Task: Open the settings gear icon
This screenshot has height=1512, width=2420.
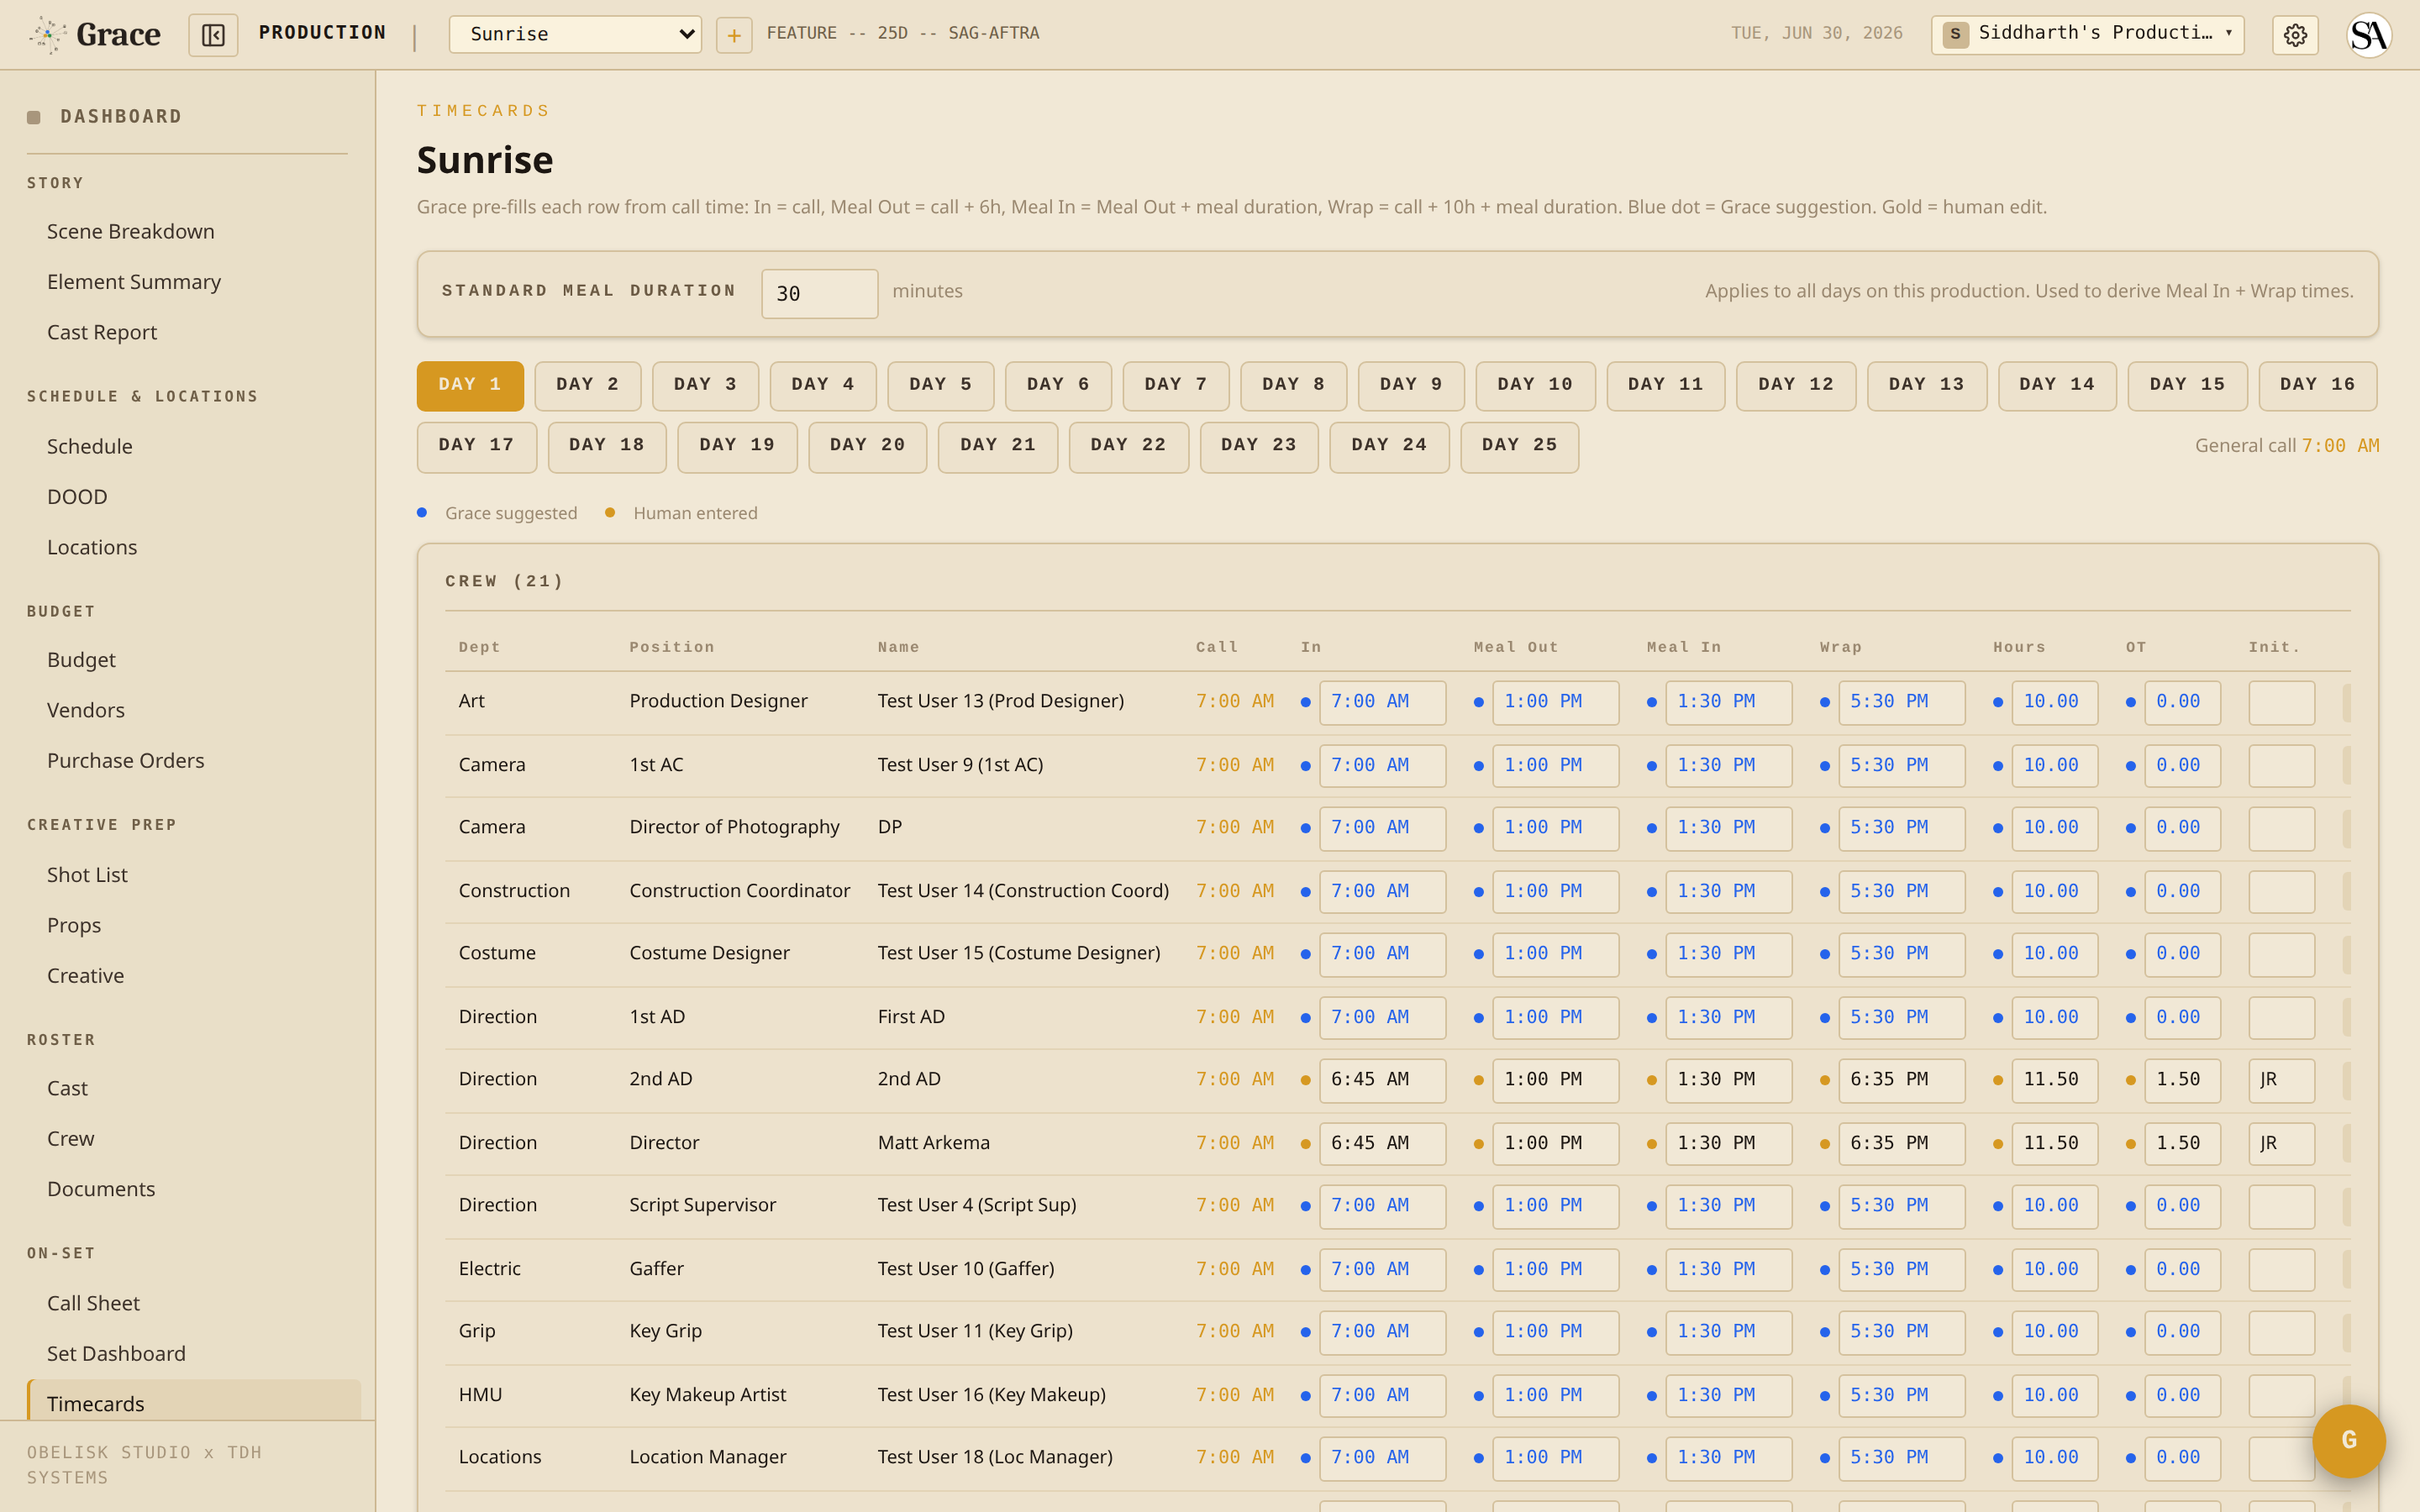Action: [2295, 35]
